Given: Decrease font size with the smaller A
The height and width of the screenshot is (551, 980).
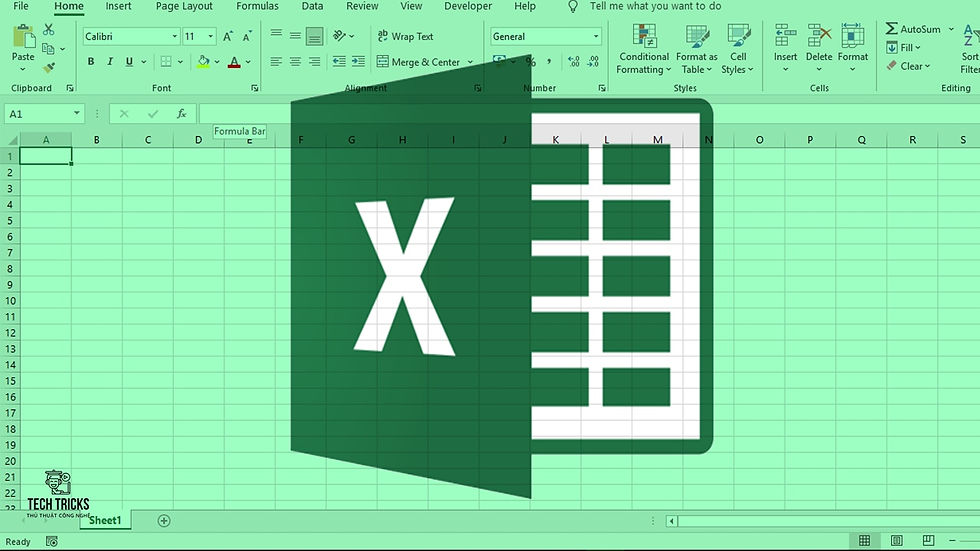Looking at the screenshot, I should tap(248, 36).
